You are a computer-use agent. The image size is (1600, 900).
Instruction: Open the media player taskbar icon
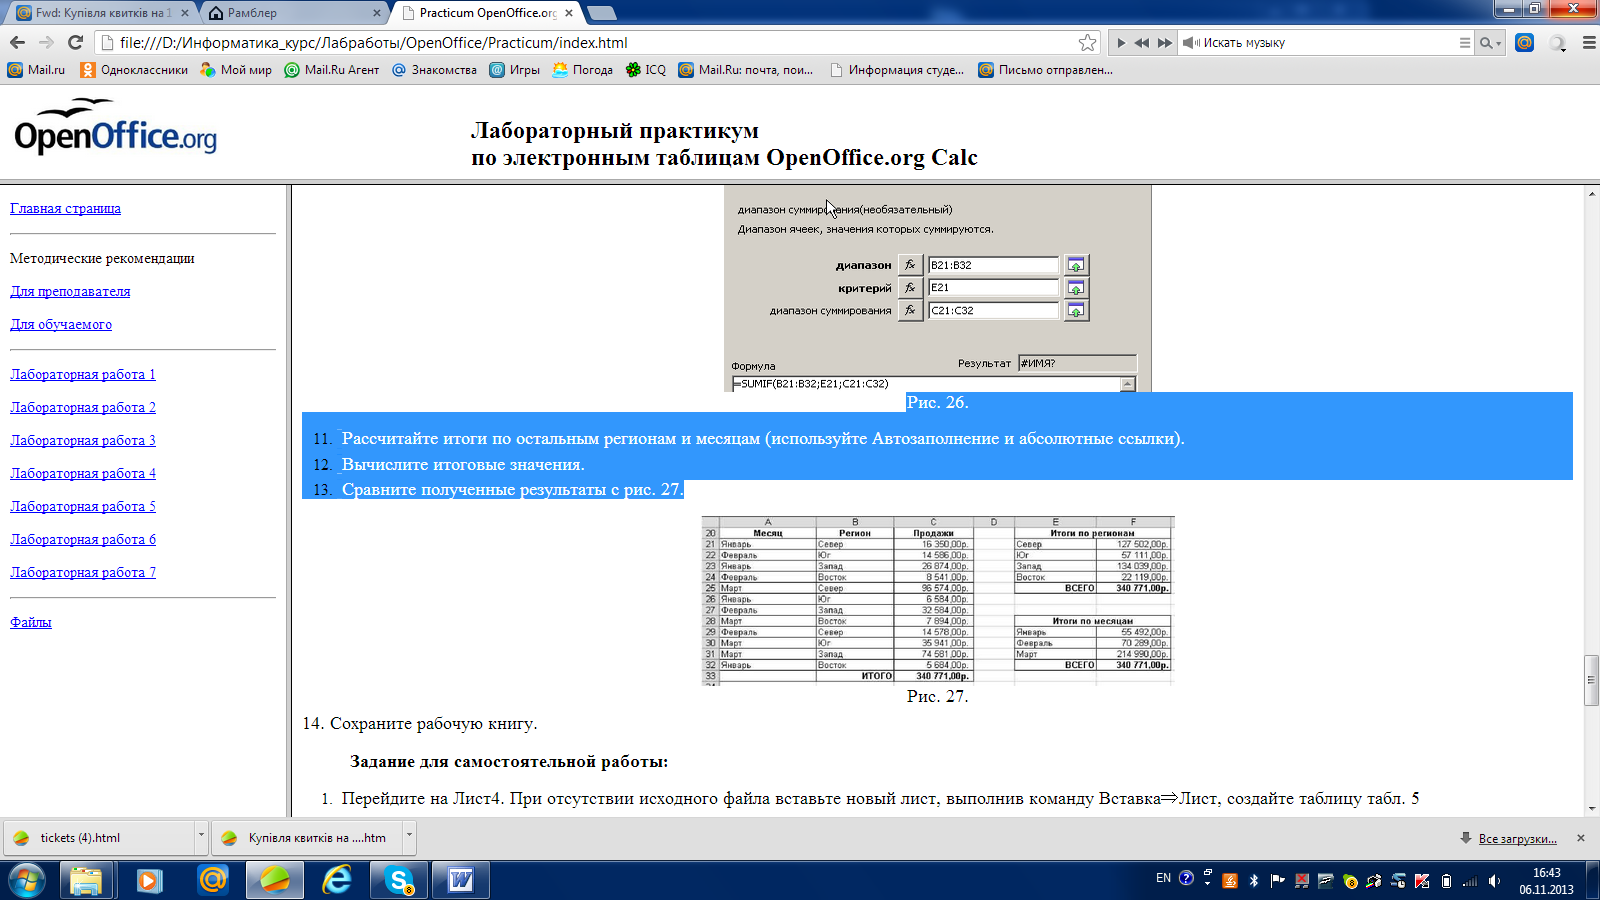click(x=149, y=880)
